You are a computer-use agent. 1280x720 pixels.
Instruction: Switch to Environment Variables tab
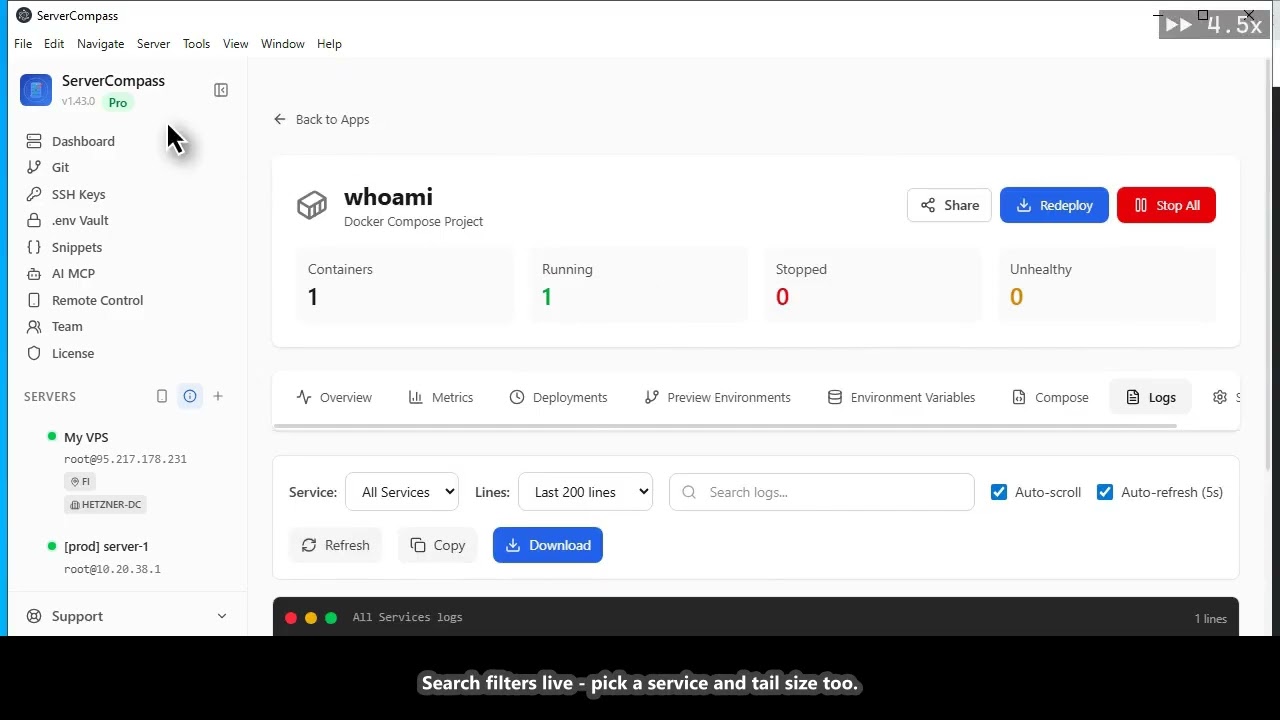901,397
